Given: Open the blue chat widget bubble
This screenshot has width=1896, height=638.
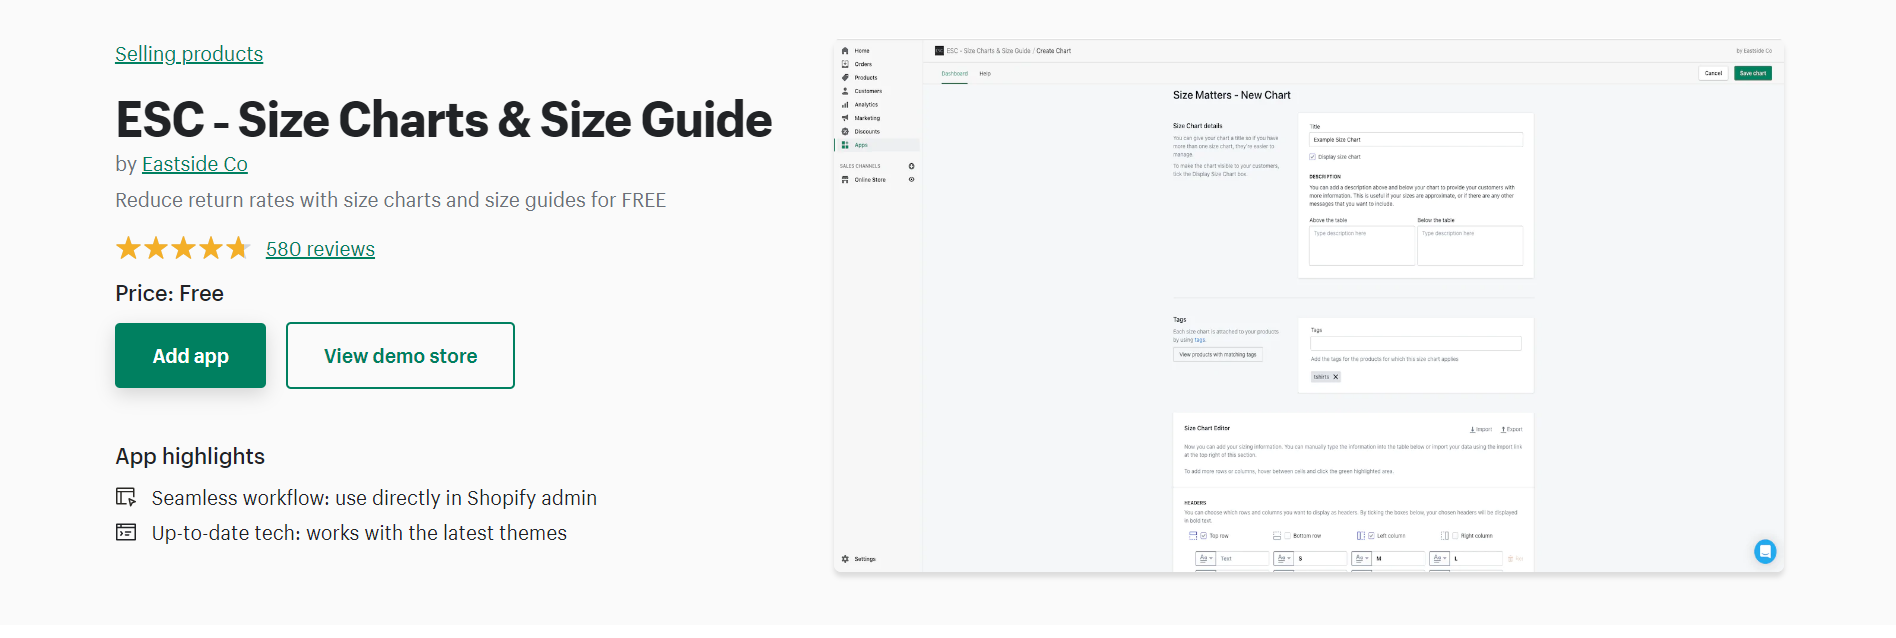Looking at the screenshot, I should tap(1765, 551).
